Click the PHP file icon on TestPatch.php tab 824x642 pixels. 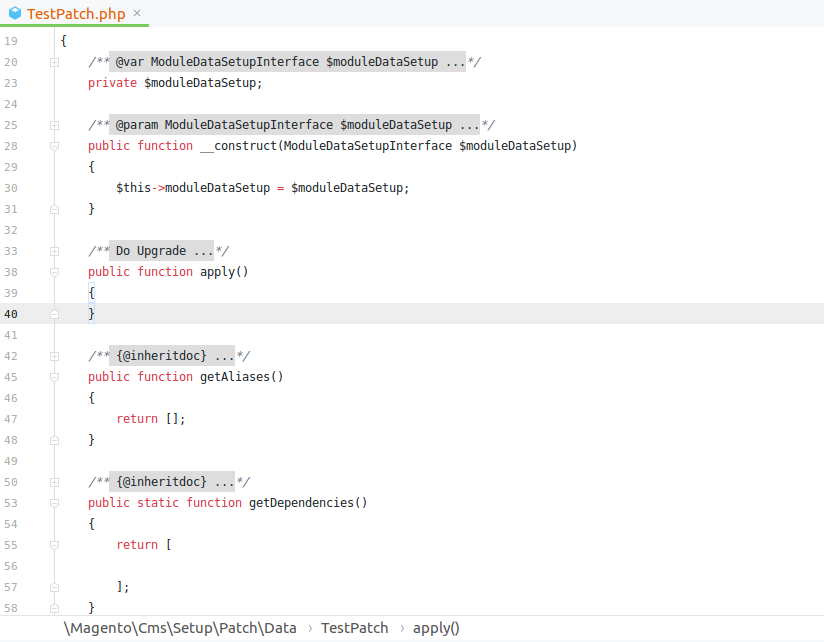(x=15, y=13)
